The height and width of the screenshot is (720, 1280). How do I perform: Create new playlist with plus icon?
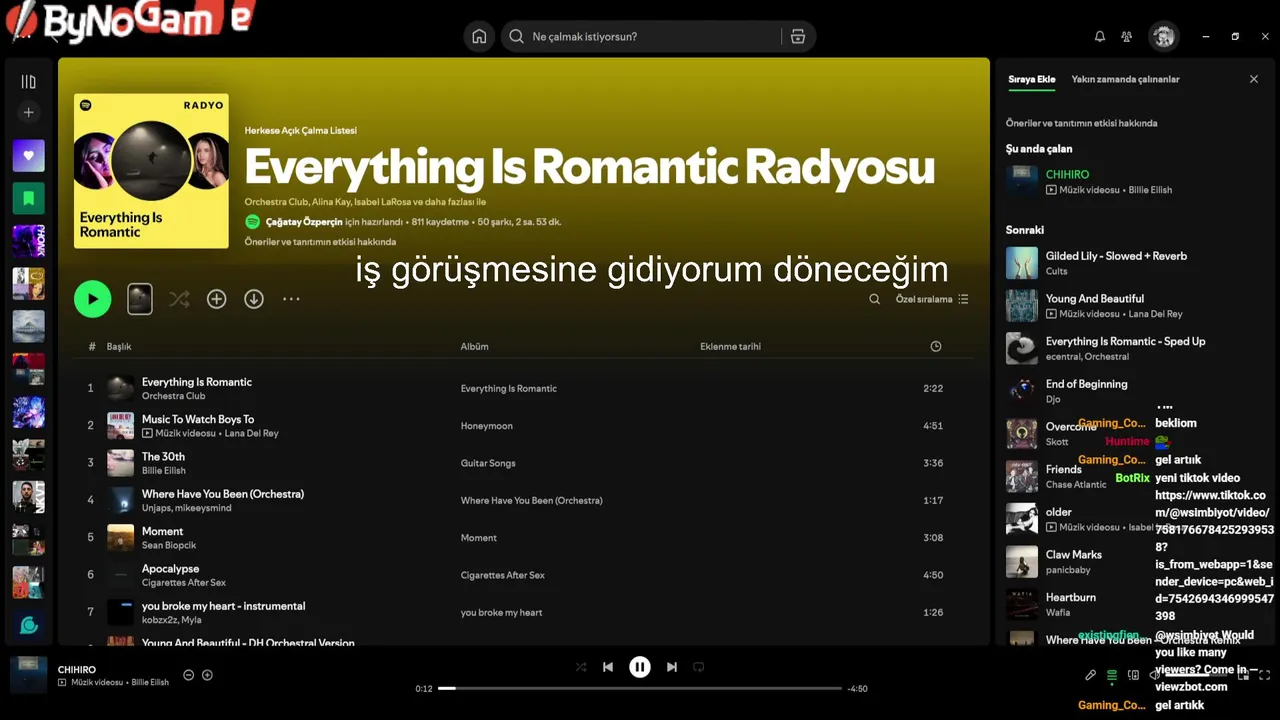(28, 113)
